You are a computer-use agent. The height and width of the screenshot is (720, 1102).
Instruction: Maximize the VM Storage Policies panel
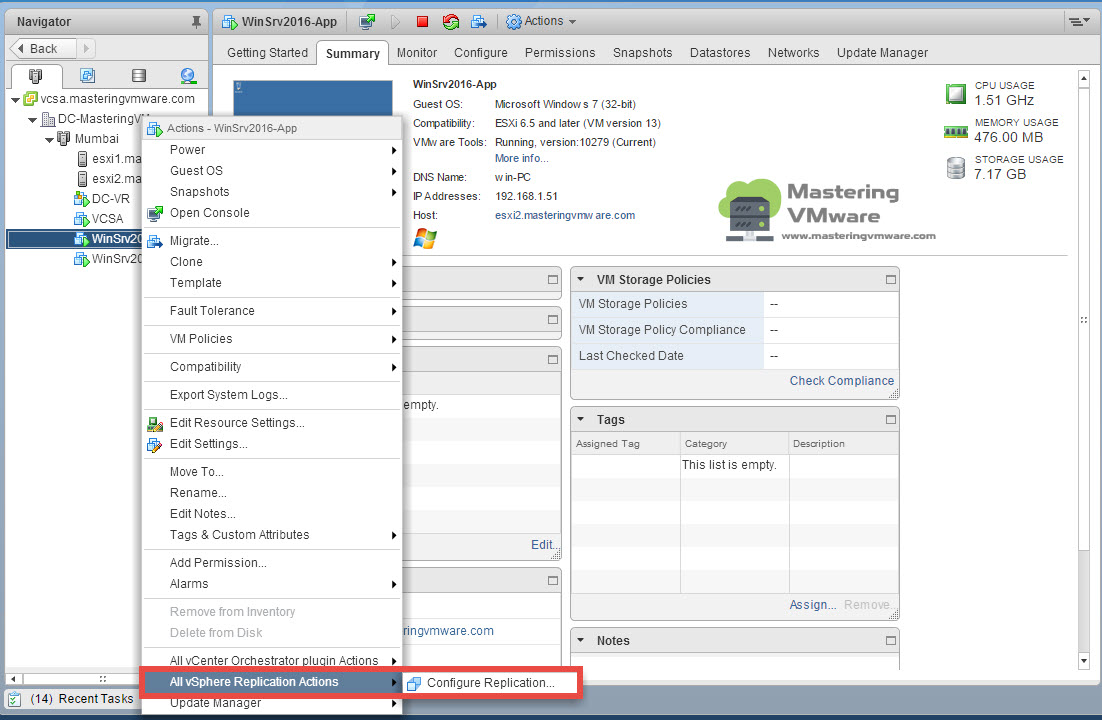point(890,280)
